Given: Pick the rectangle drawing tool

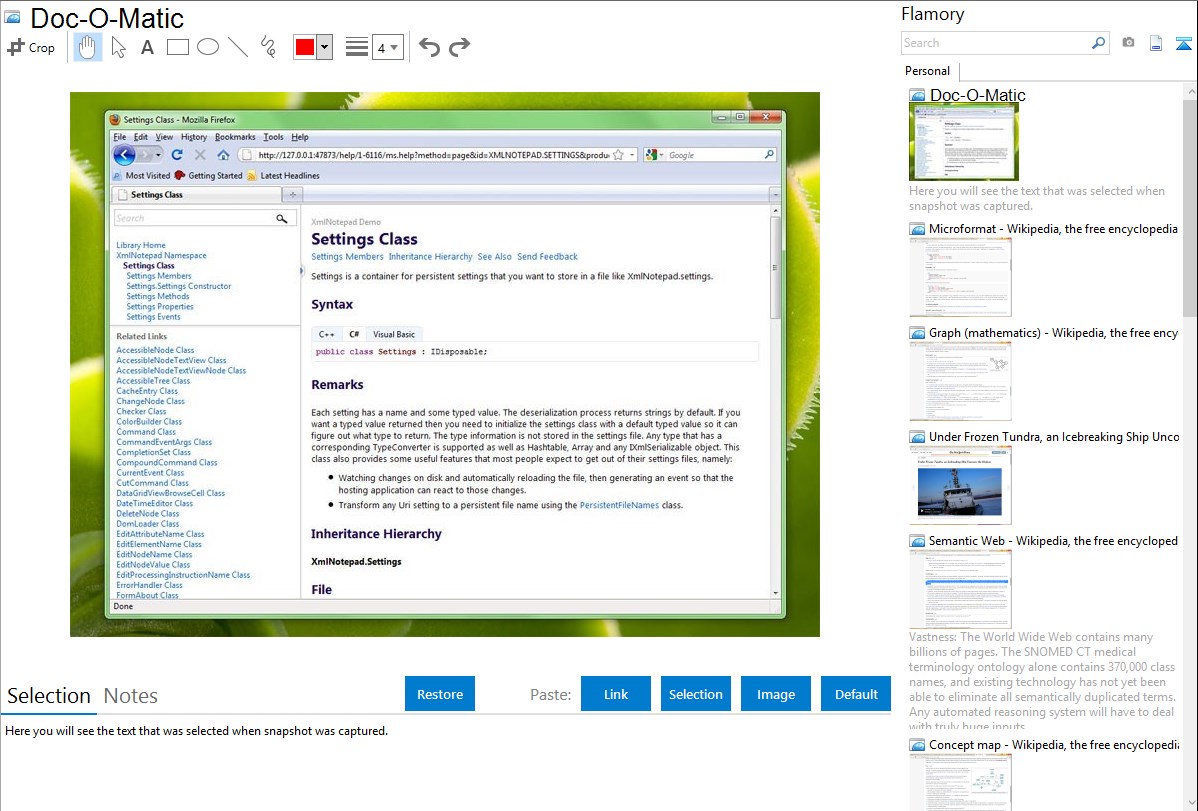Looking at the screenshot, I should pos(177,47).
